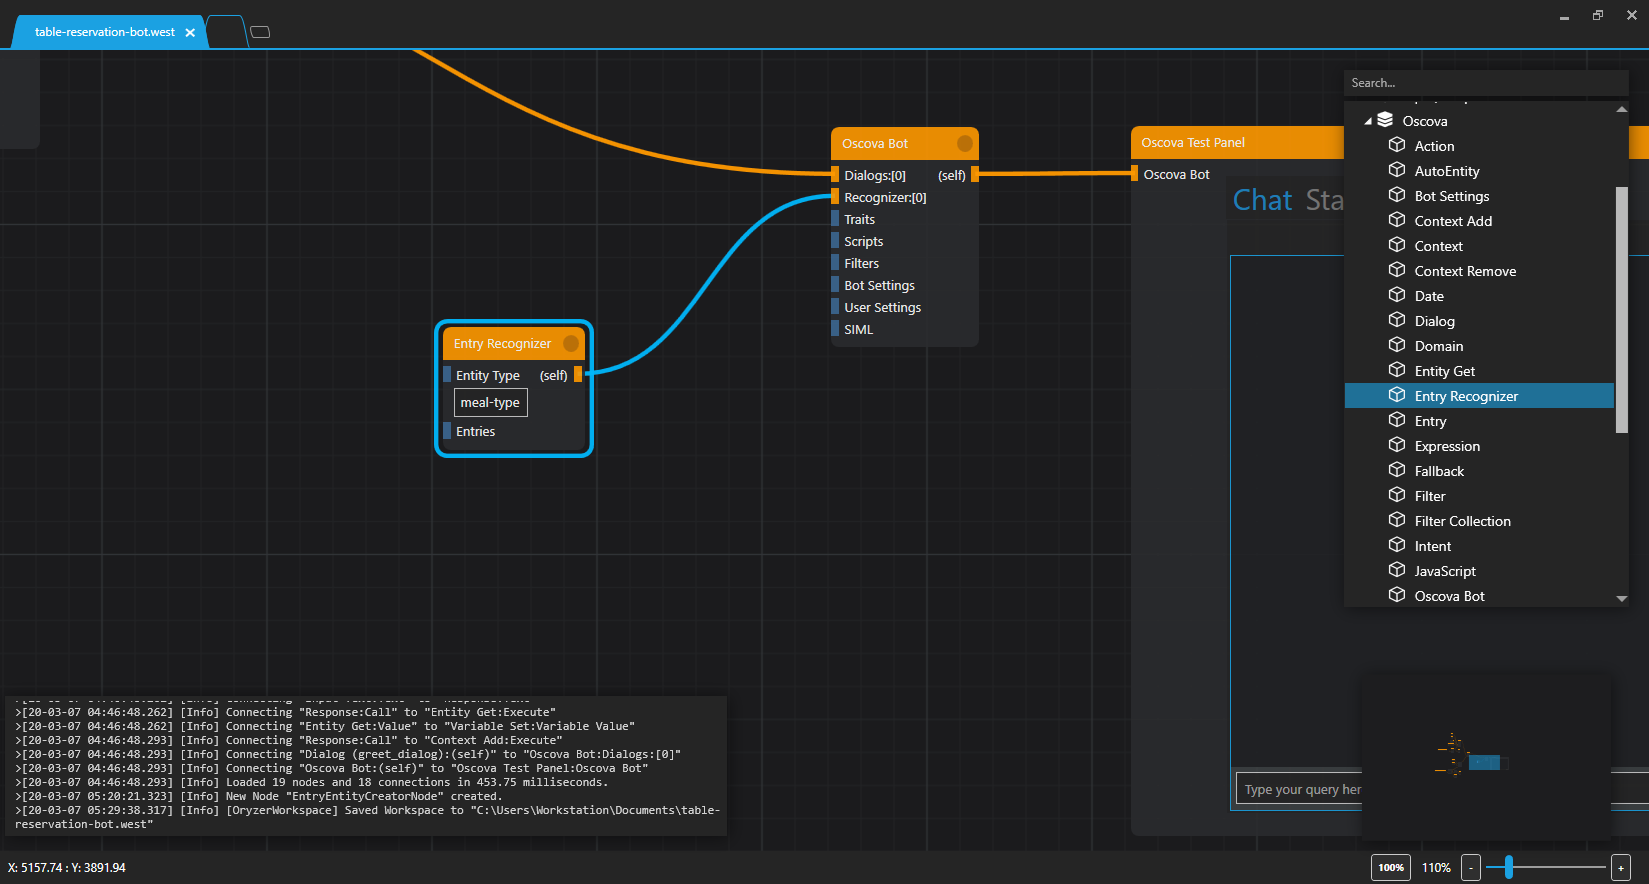This screenshot has height=884, width=1649.
Task: Toggle the circle button on Oscova Bot header
Action: point(964,143)
